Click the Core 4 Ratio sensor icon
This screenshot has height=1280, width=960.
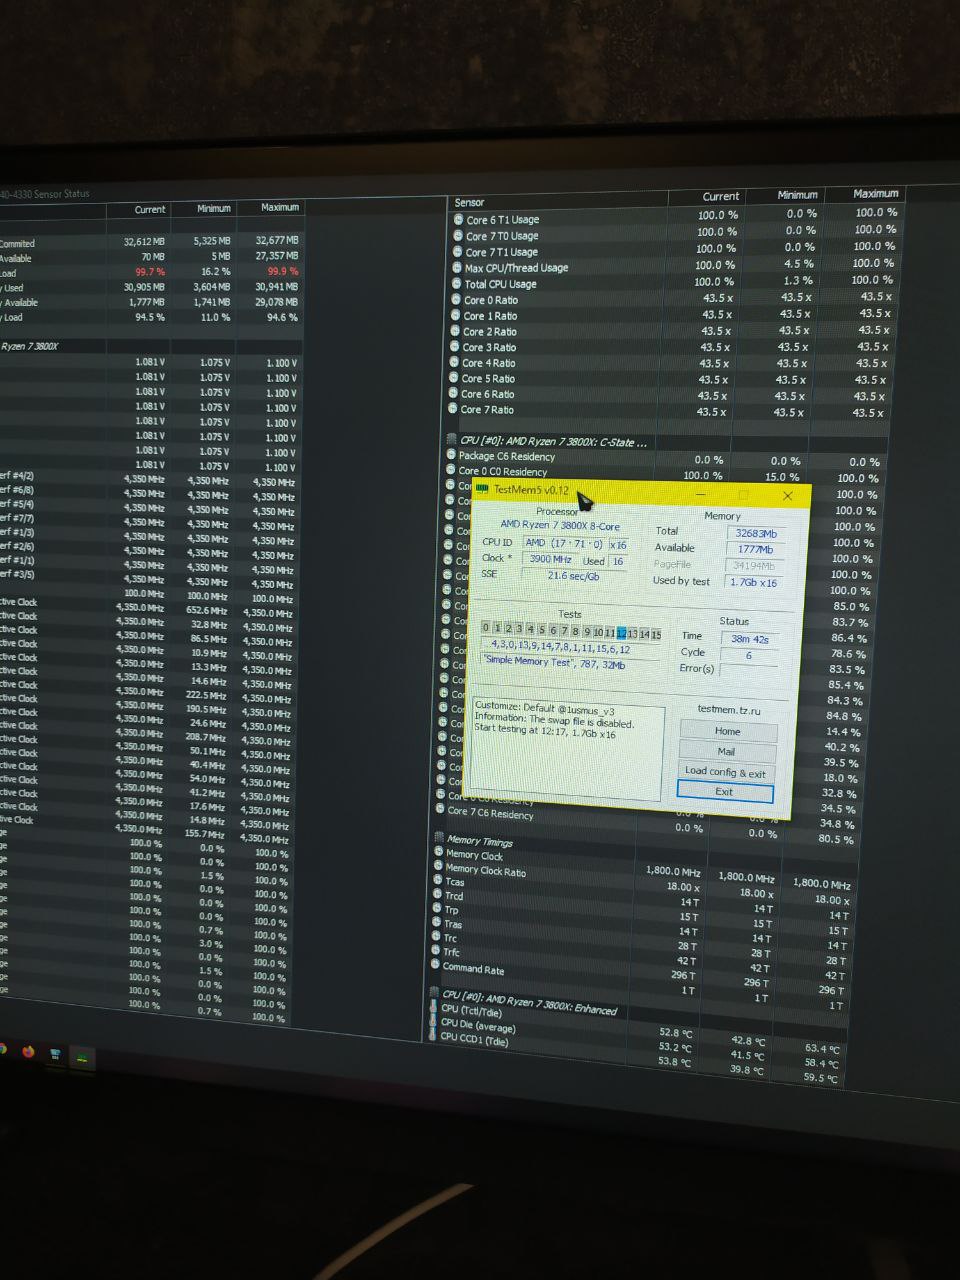tap(454, 362)
